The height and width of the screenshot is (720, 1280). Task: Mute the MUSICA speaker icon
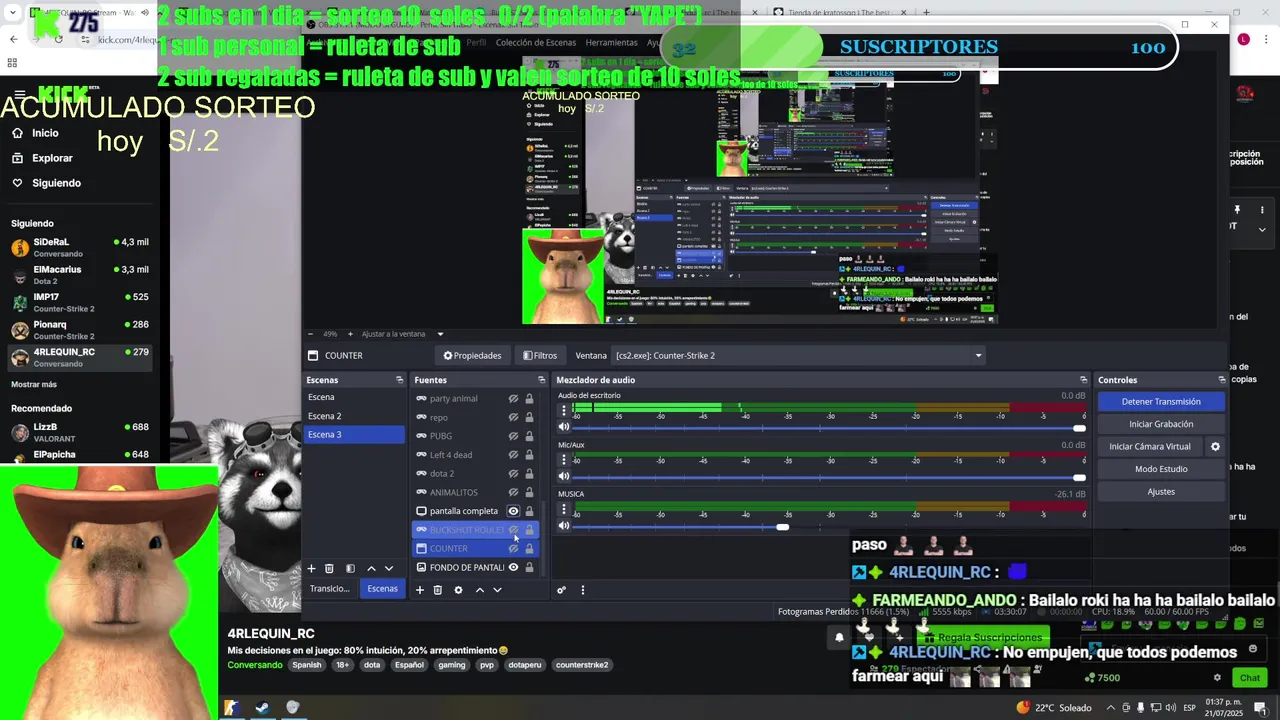(564, 526)
